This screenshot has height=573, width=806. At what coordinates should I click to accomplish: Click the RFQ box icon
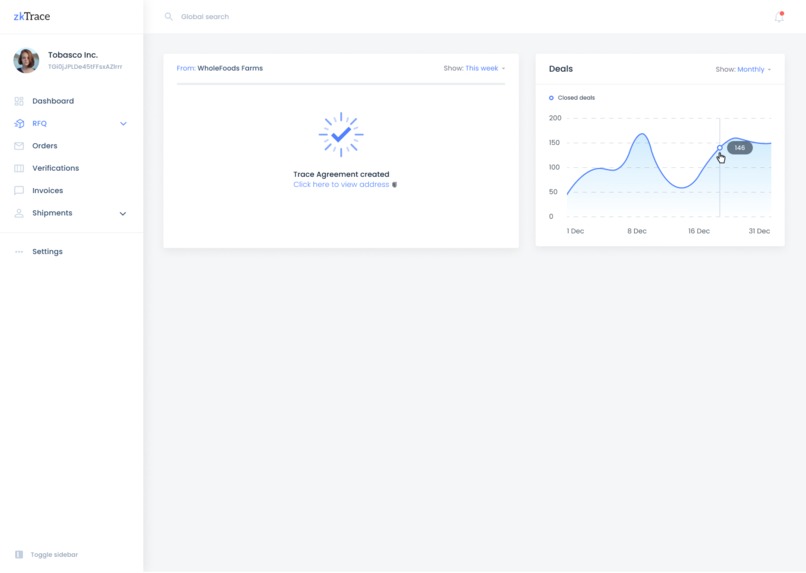[x=19, y=123]
